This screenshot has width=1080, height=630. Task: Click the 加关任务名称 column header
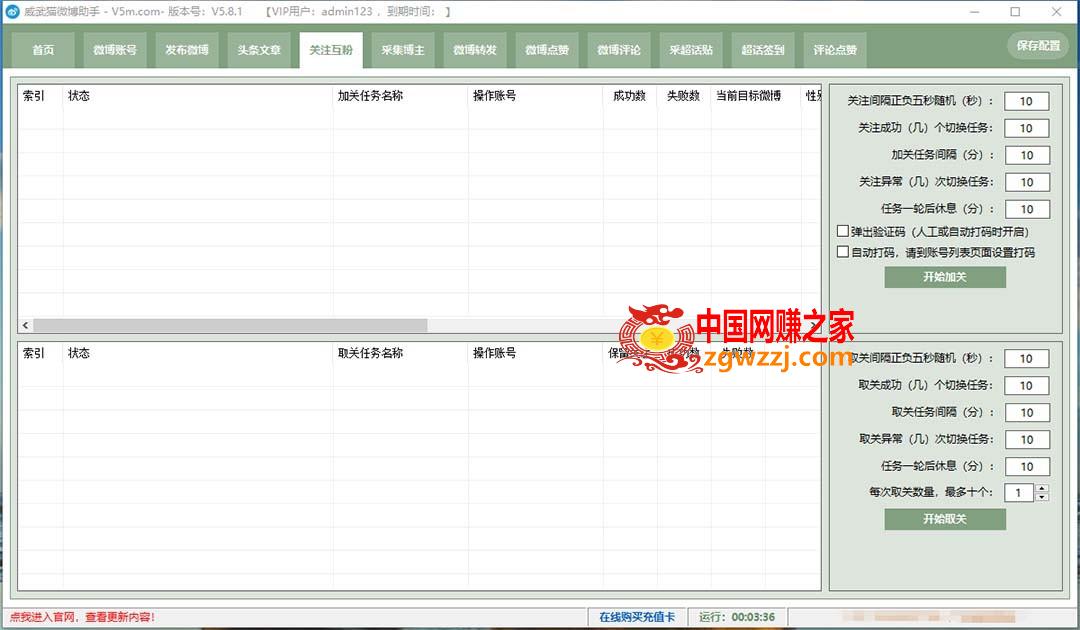coord(370,96)
